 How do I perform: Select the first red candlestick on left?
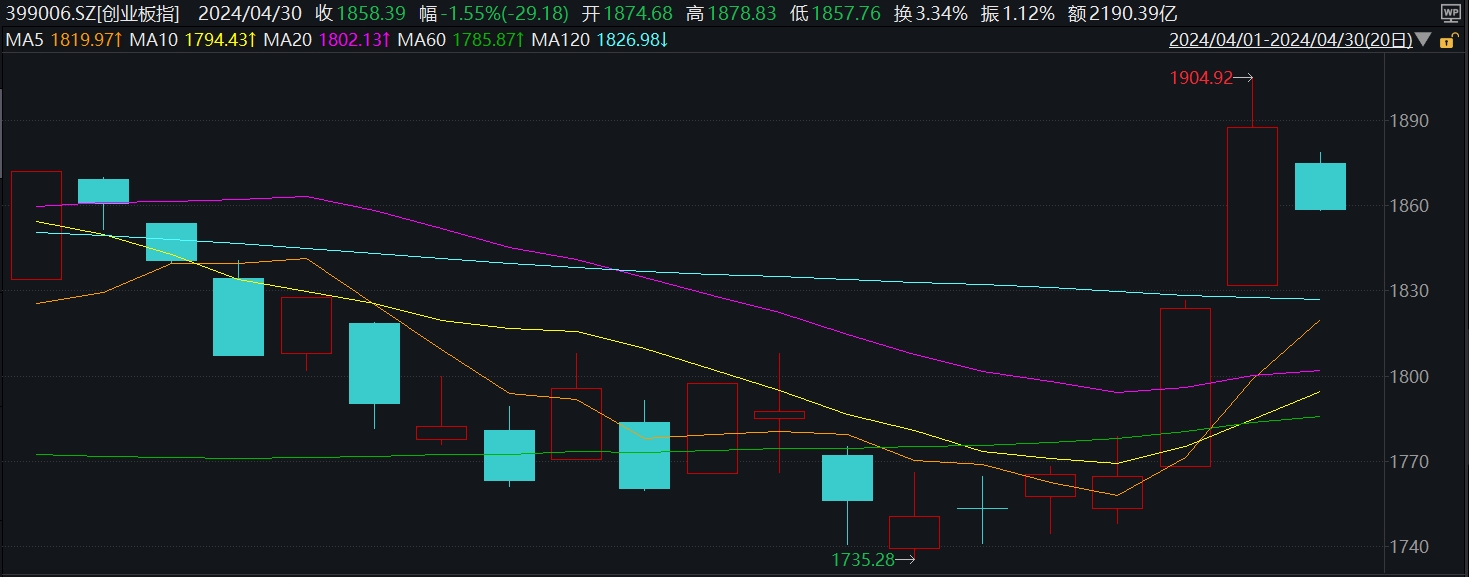(36, 225)
